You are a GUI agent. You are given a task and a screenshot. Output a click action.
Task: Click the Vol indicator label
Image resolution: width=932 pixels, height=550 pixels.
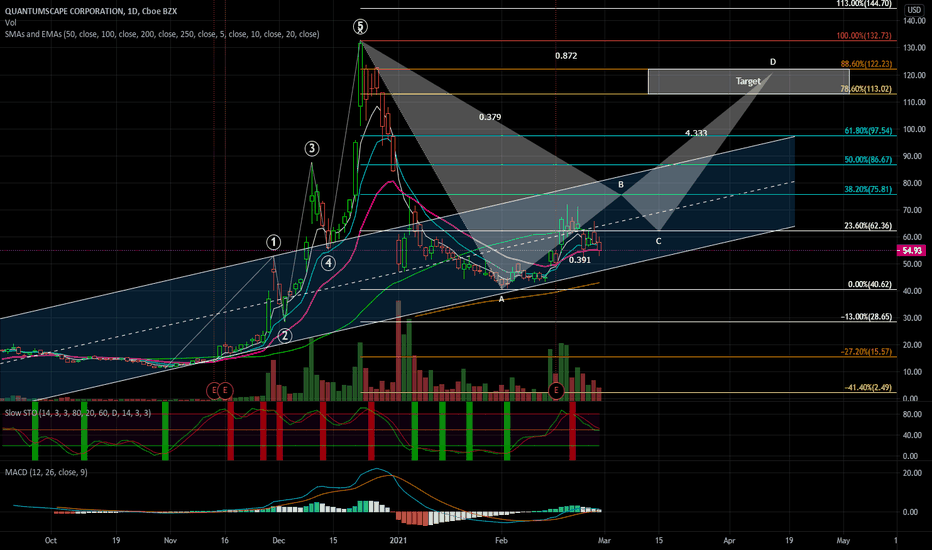pos(11,23)
